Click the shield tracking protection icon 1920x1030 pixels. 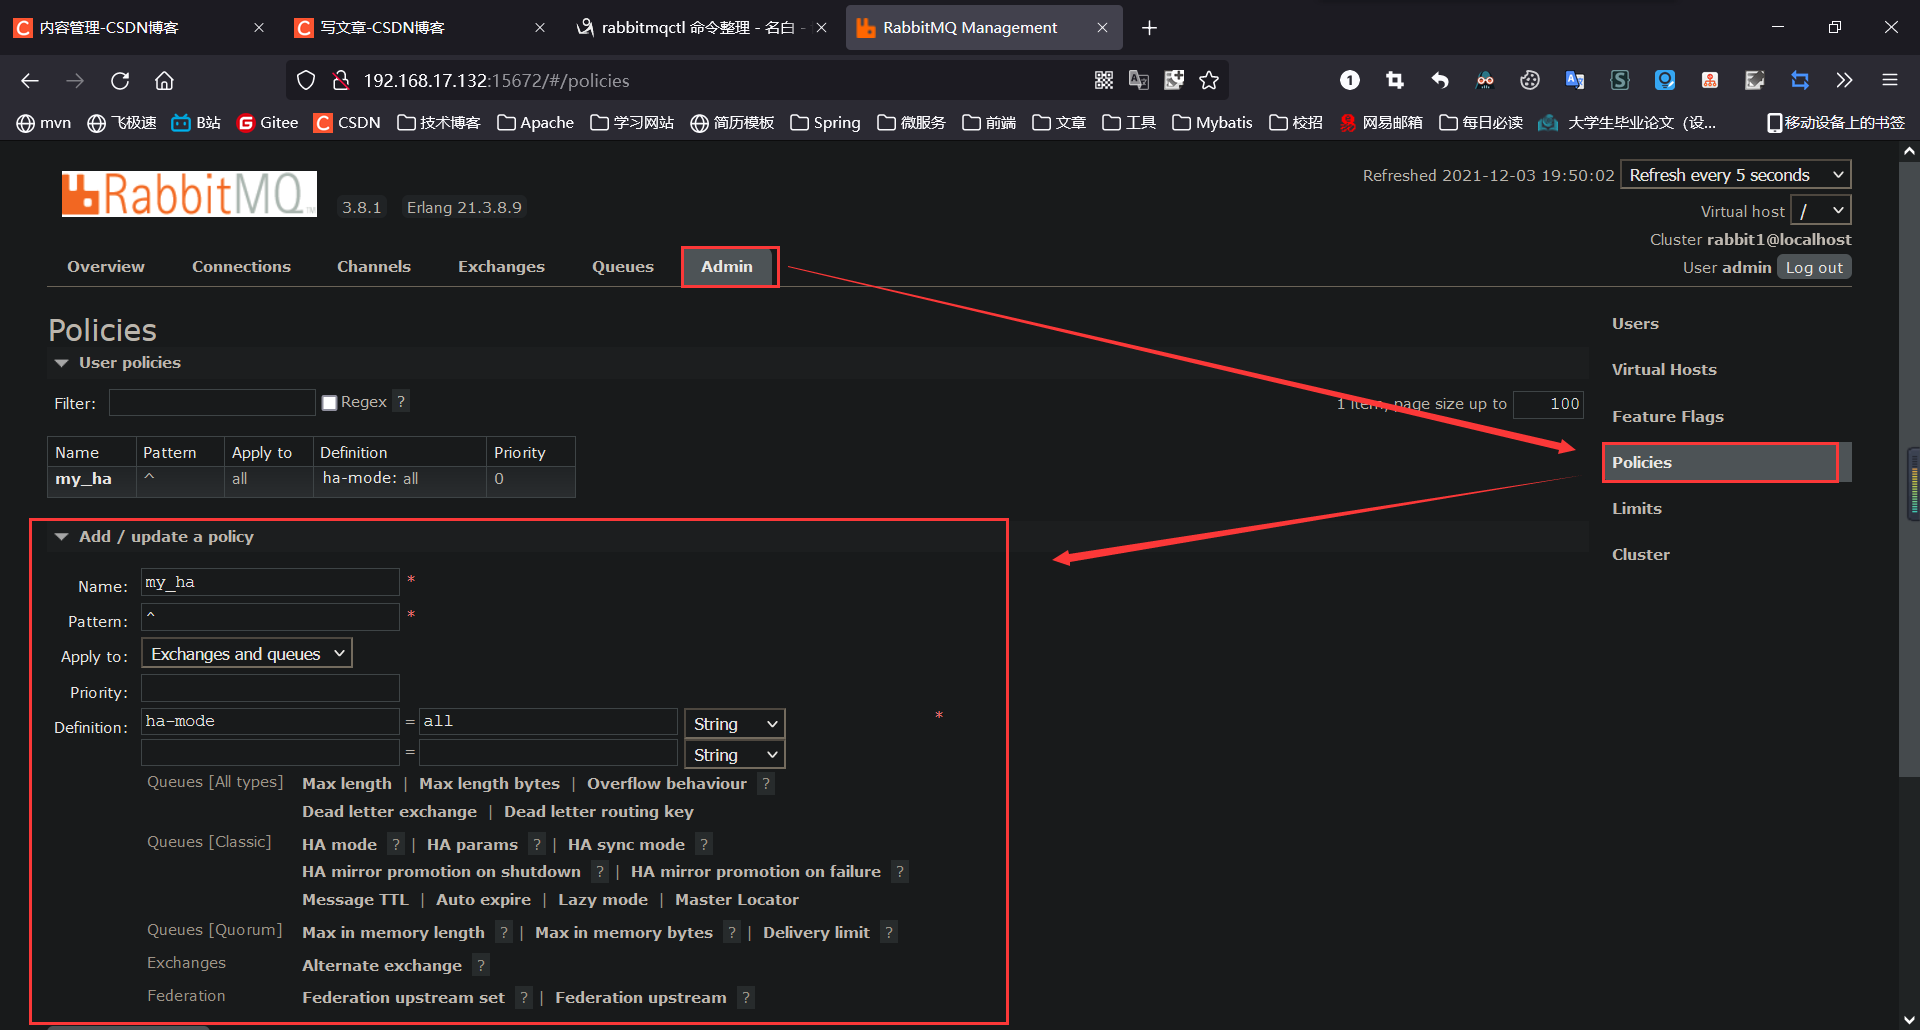point(306,80)
